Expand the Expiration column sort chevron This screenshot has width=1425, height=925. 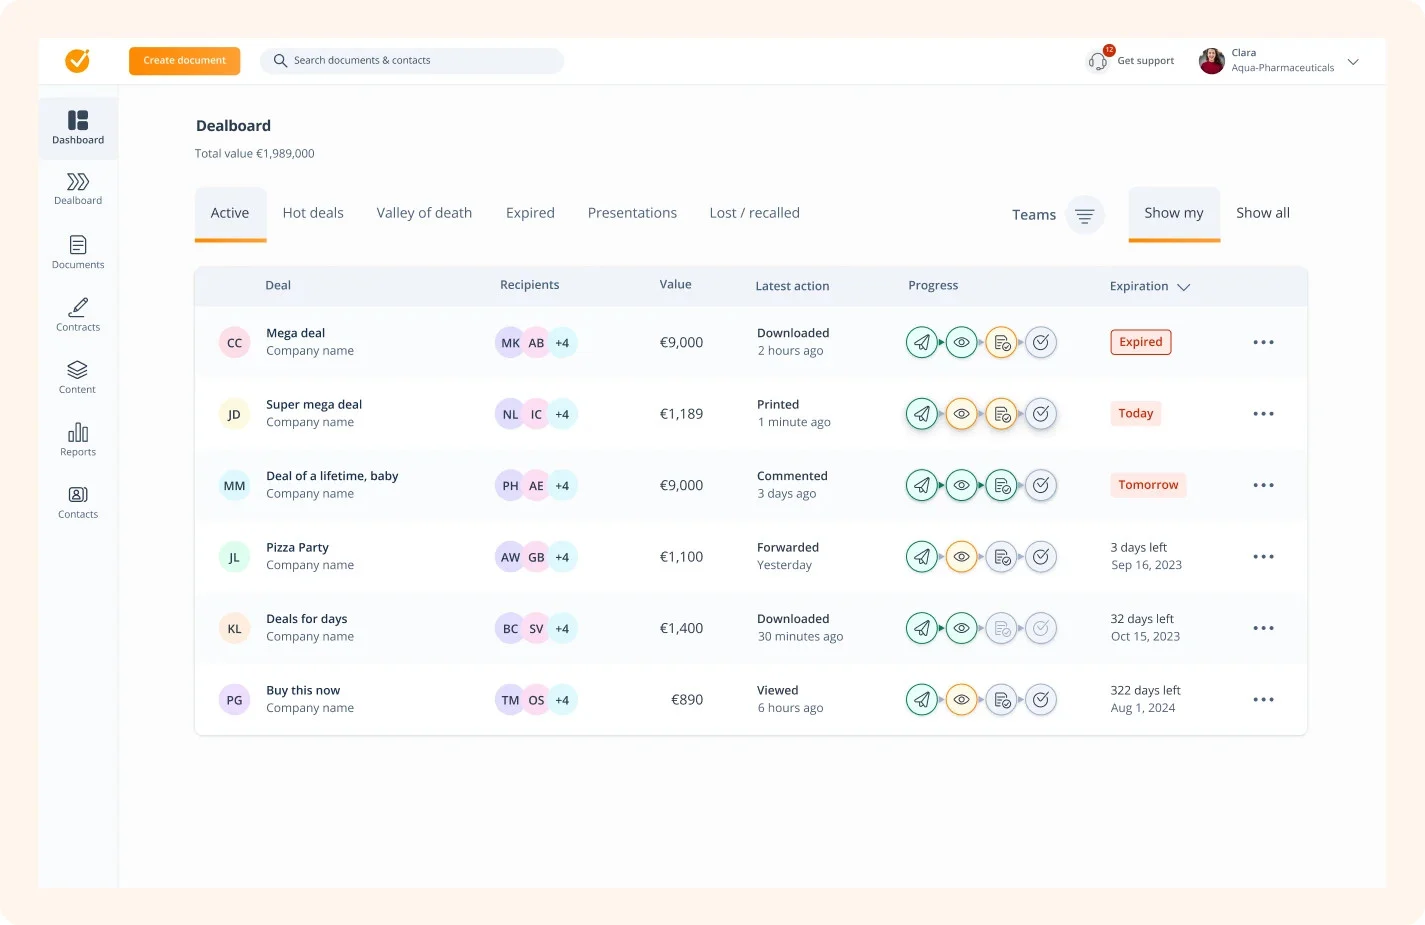[1183, 286]
